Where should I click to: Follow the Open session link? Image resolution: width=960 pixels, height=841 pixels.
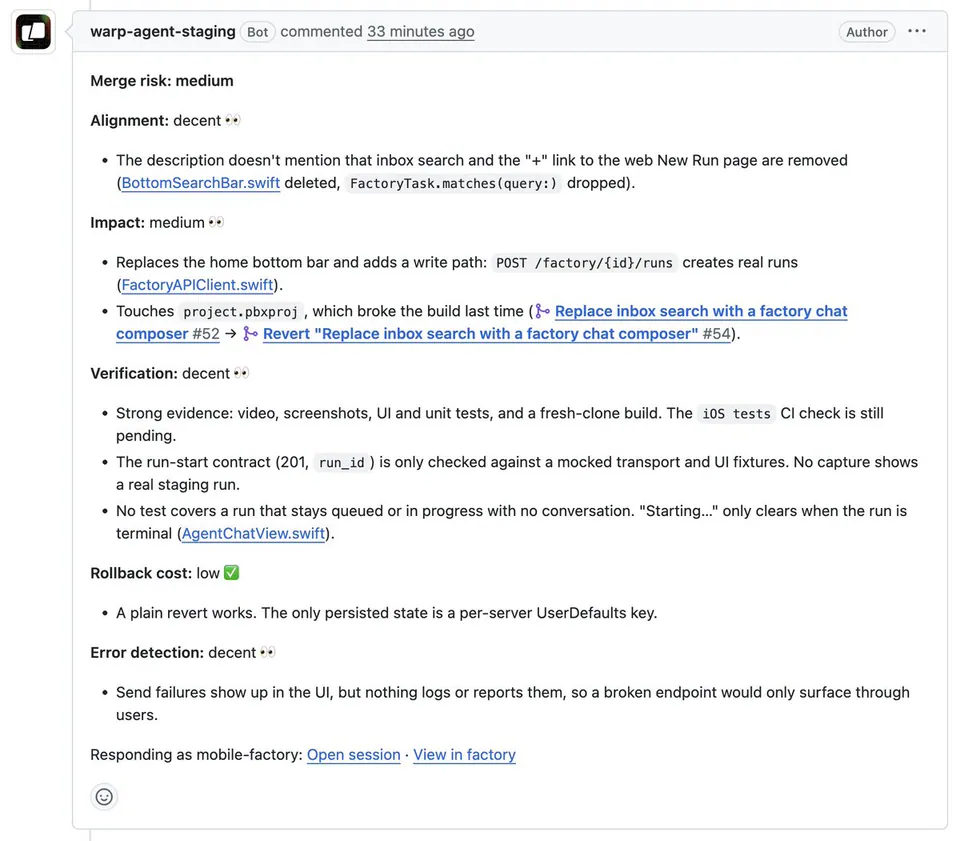(353, 755)
